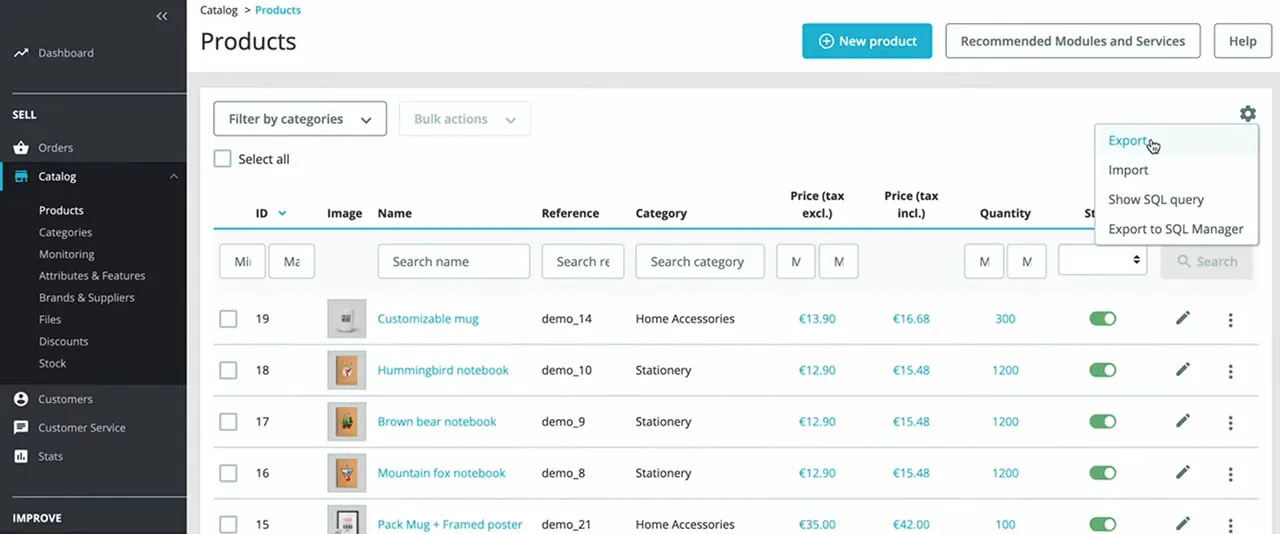Viewport: 1280px width, 534px height.
Task: Tick checkbox for product ID 15
Action: point(228,524)
